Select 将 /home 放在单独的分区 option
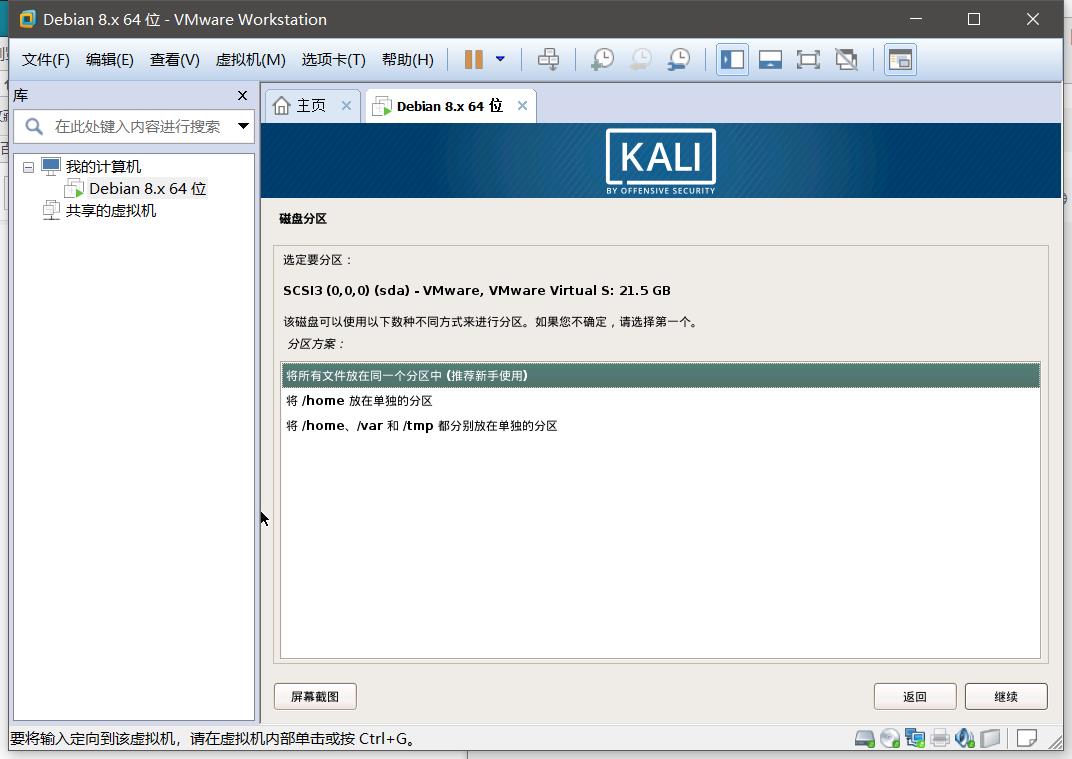 pyautogui.click(x=660, y=401)
